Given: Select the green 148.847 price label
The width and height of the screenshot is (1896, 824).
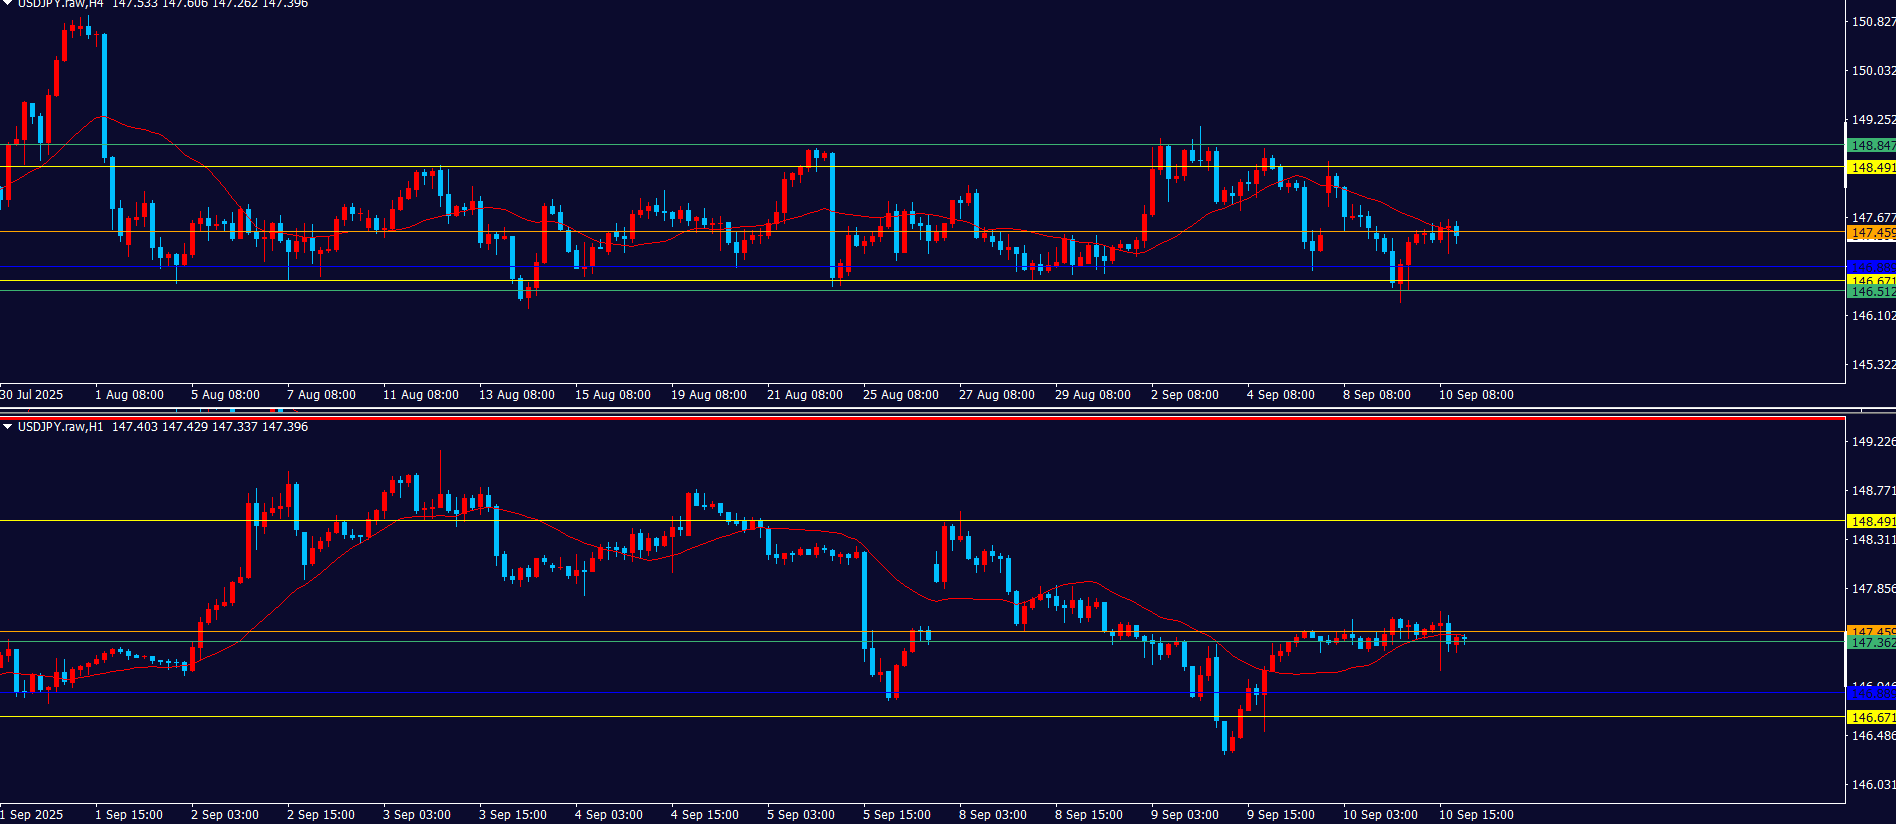Looking at the screenshot, I should point(1871,146).
